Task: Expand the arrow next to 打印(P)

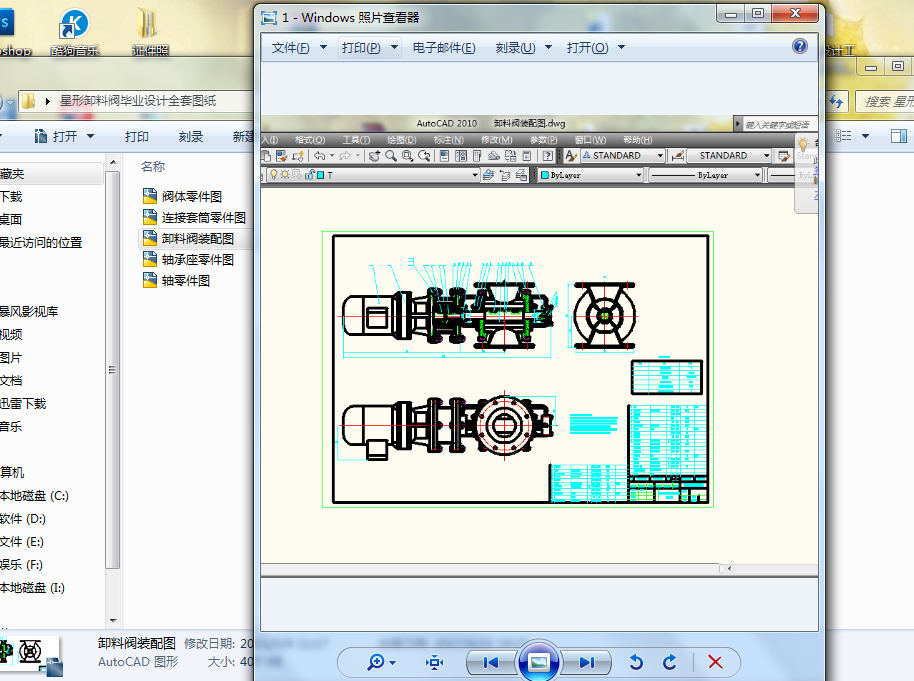Action: [395, 47]
